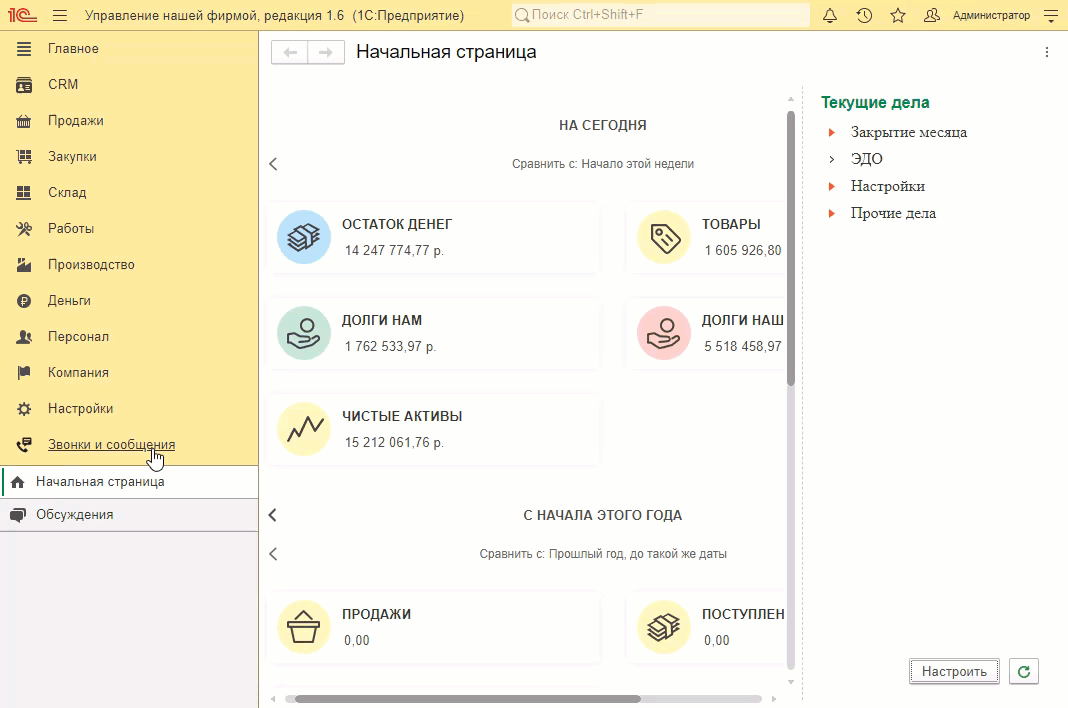
Task: Open the Продажи section in sidebar
Action: (76, 121)
